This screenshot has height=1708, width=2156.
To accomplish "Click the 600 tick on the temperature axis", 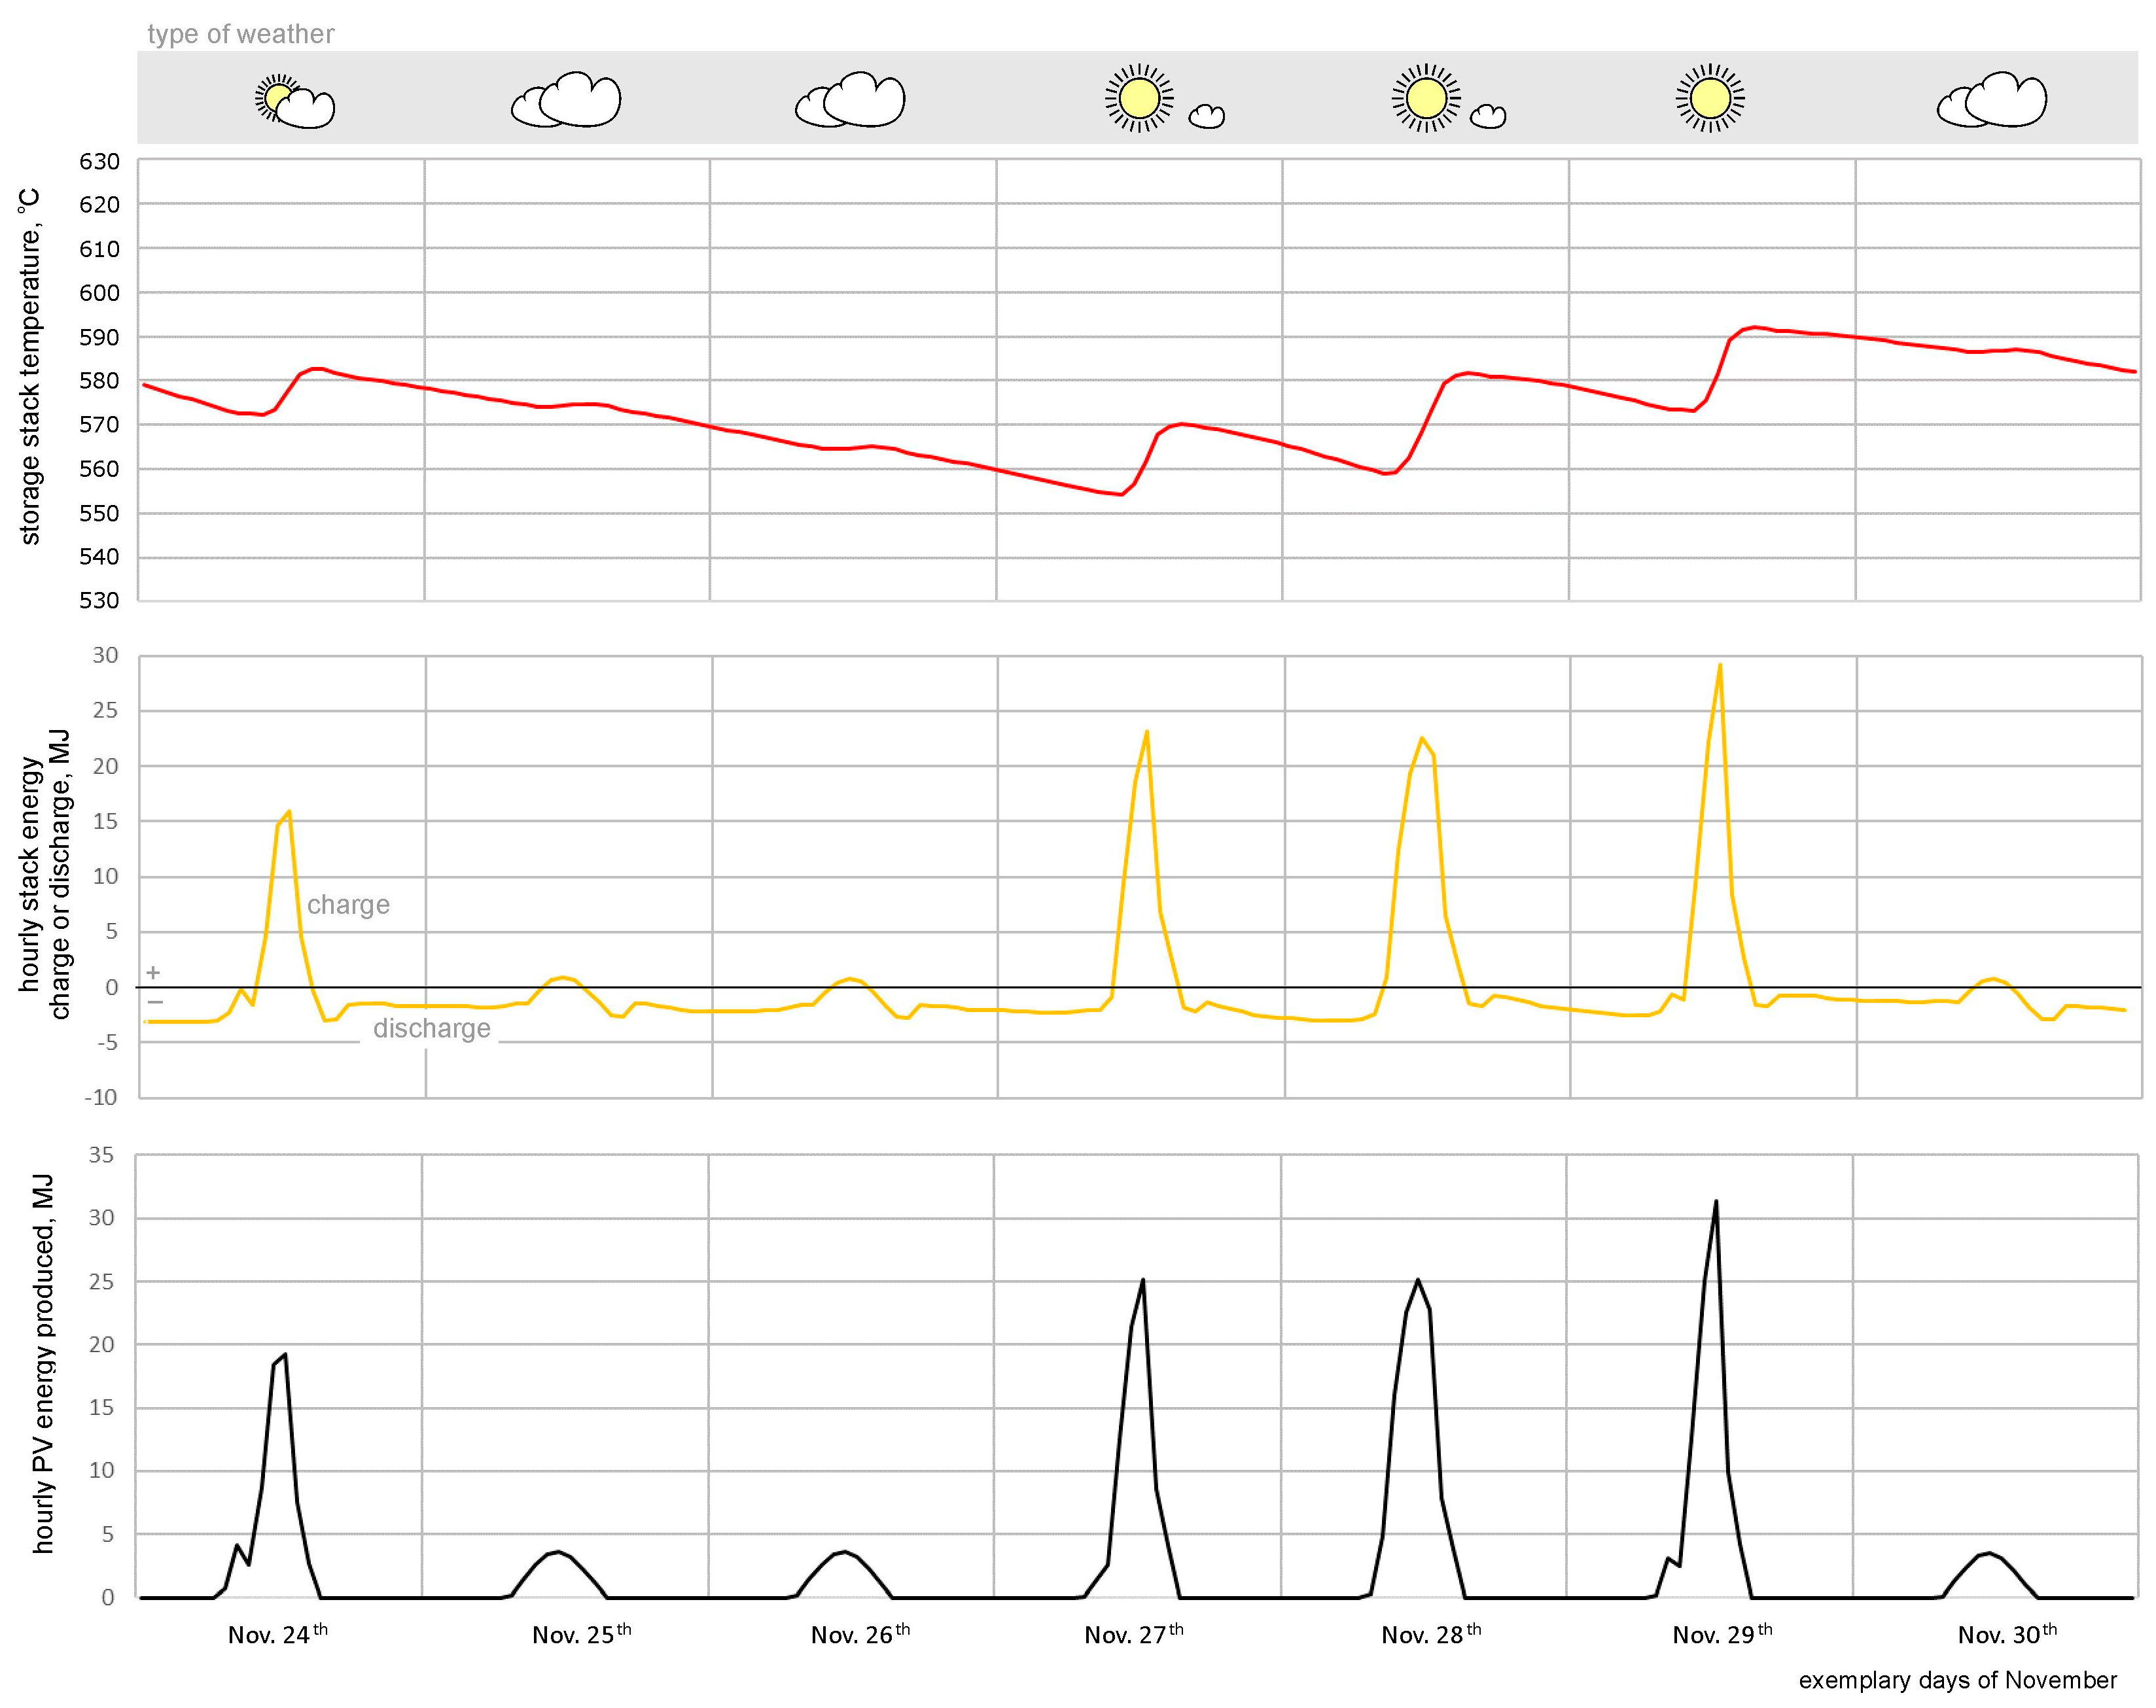I will [x=99, y=293].
